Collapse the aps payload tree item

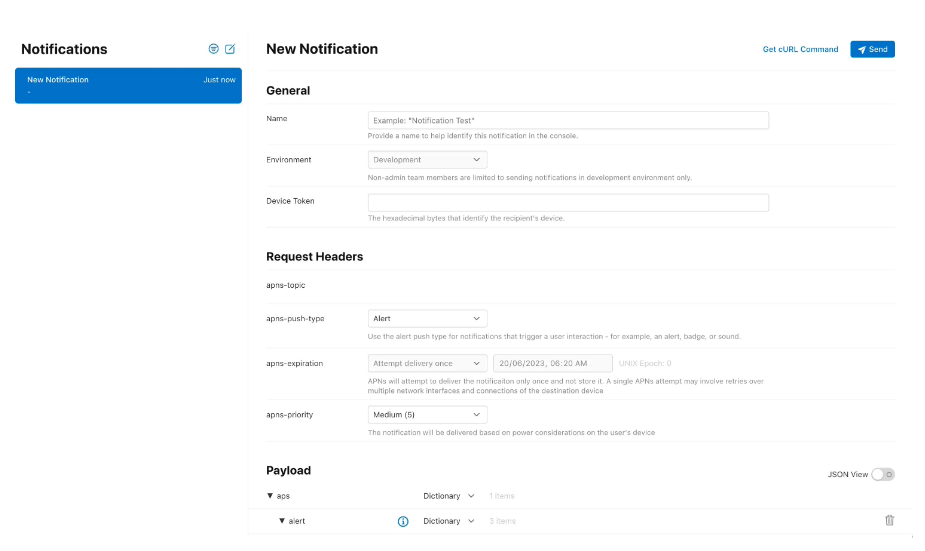(x=270, y=496)
